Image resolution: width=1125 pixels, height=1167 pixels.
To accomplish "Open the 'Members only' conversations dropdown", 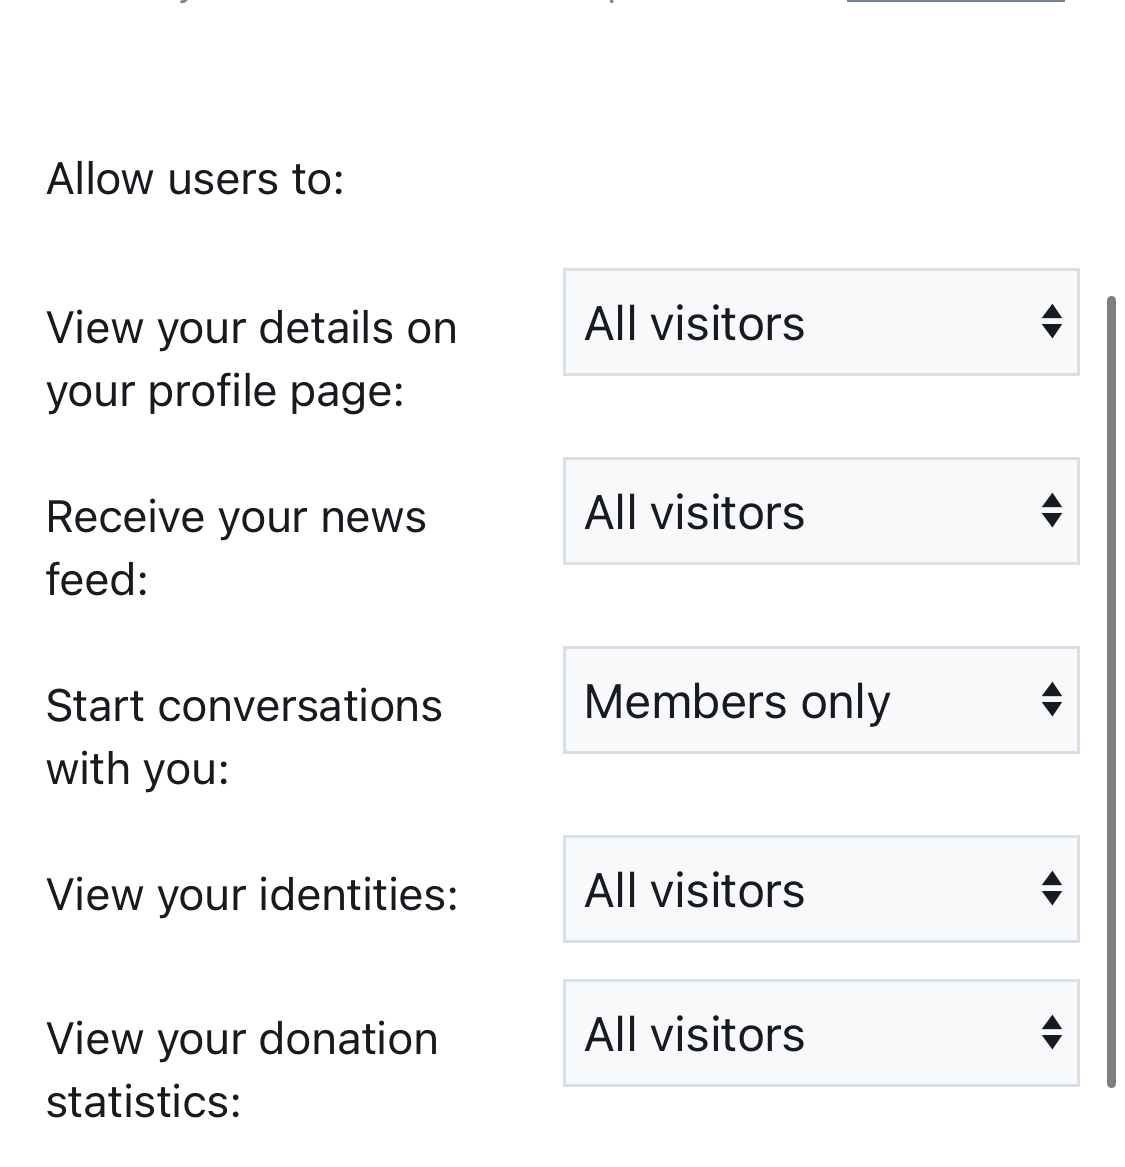I will pos(821,700).
